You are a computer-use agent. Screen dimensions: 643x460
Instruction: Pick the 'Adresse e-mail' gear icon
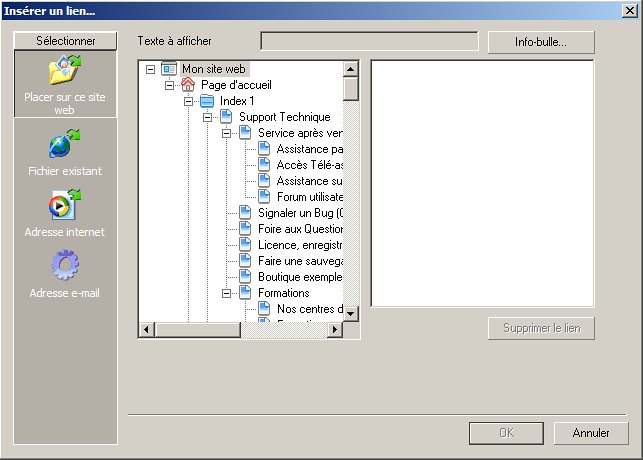pos(65,266)
